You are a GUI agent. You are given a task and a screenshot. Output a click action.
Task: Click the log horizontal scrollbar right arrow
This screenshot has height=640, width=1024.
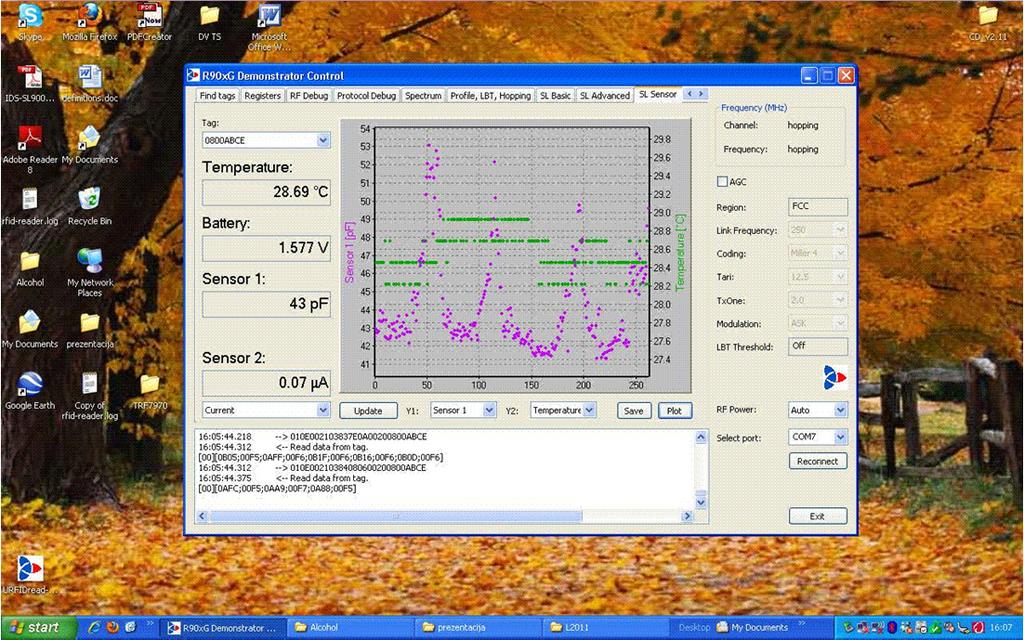[687, 516]
